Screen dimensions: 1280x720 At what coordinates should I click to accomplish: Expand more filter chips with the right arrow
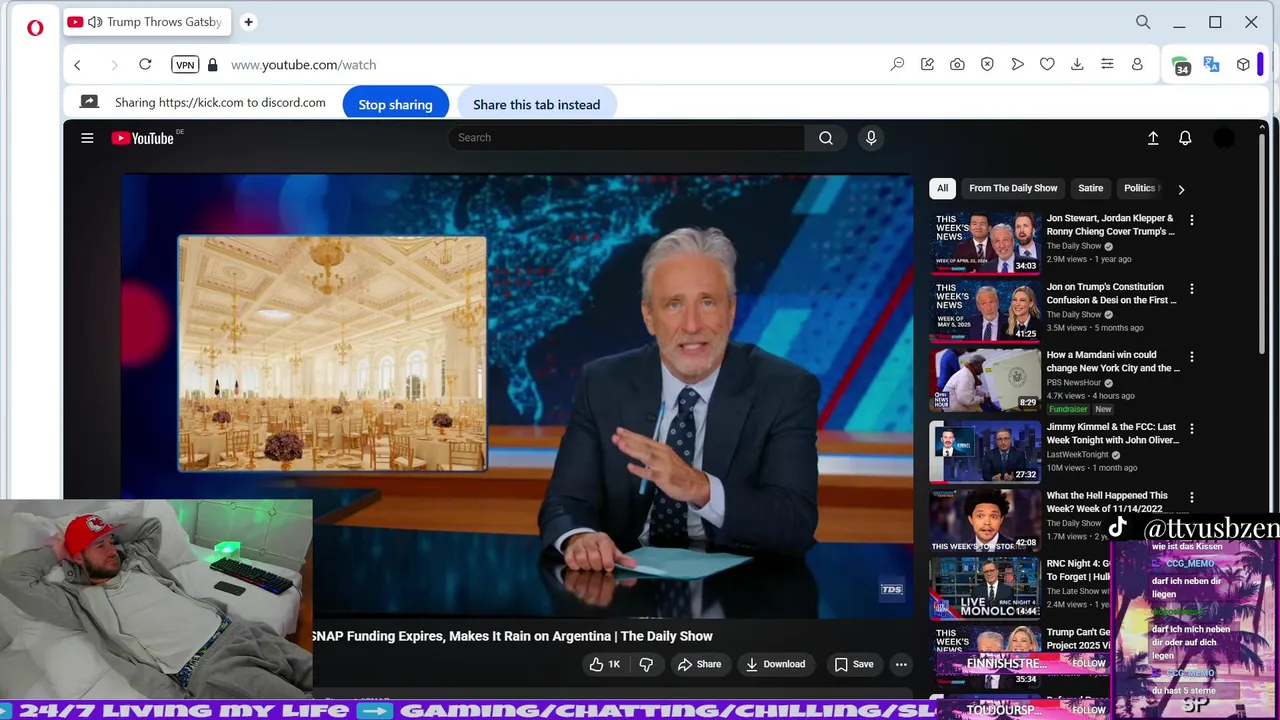(1181, 189)
